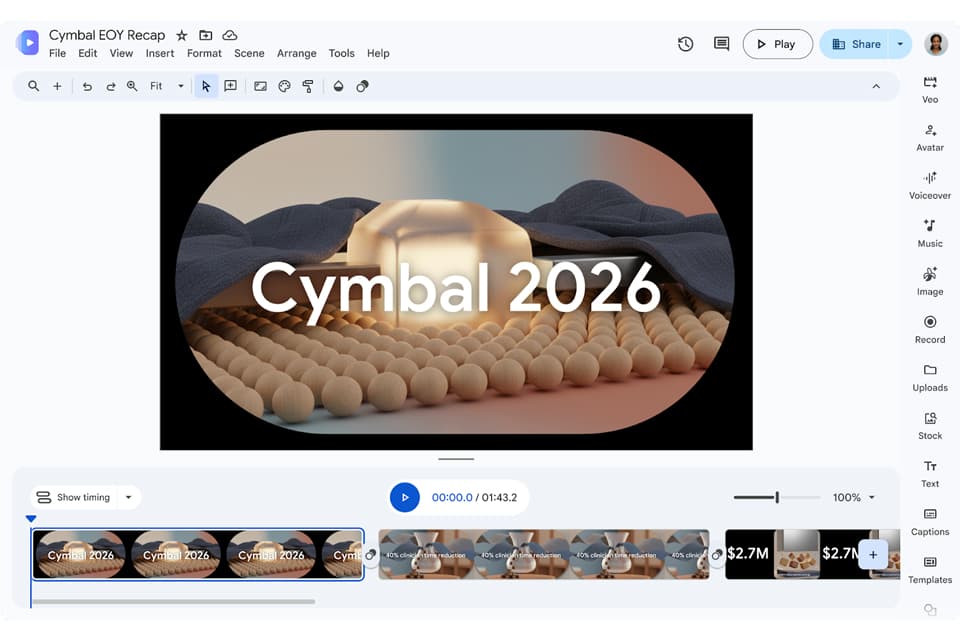Open the Insert menu

[x=160, y=53]
